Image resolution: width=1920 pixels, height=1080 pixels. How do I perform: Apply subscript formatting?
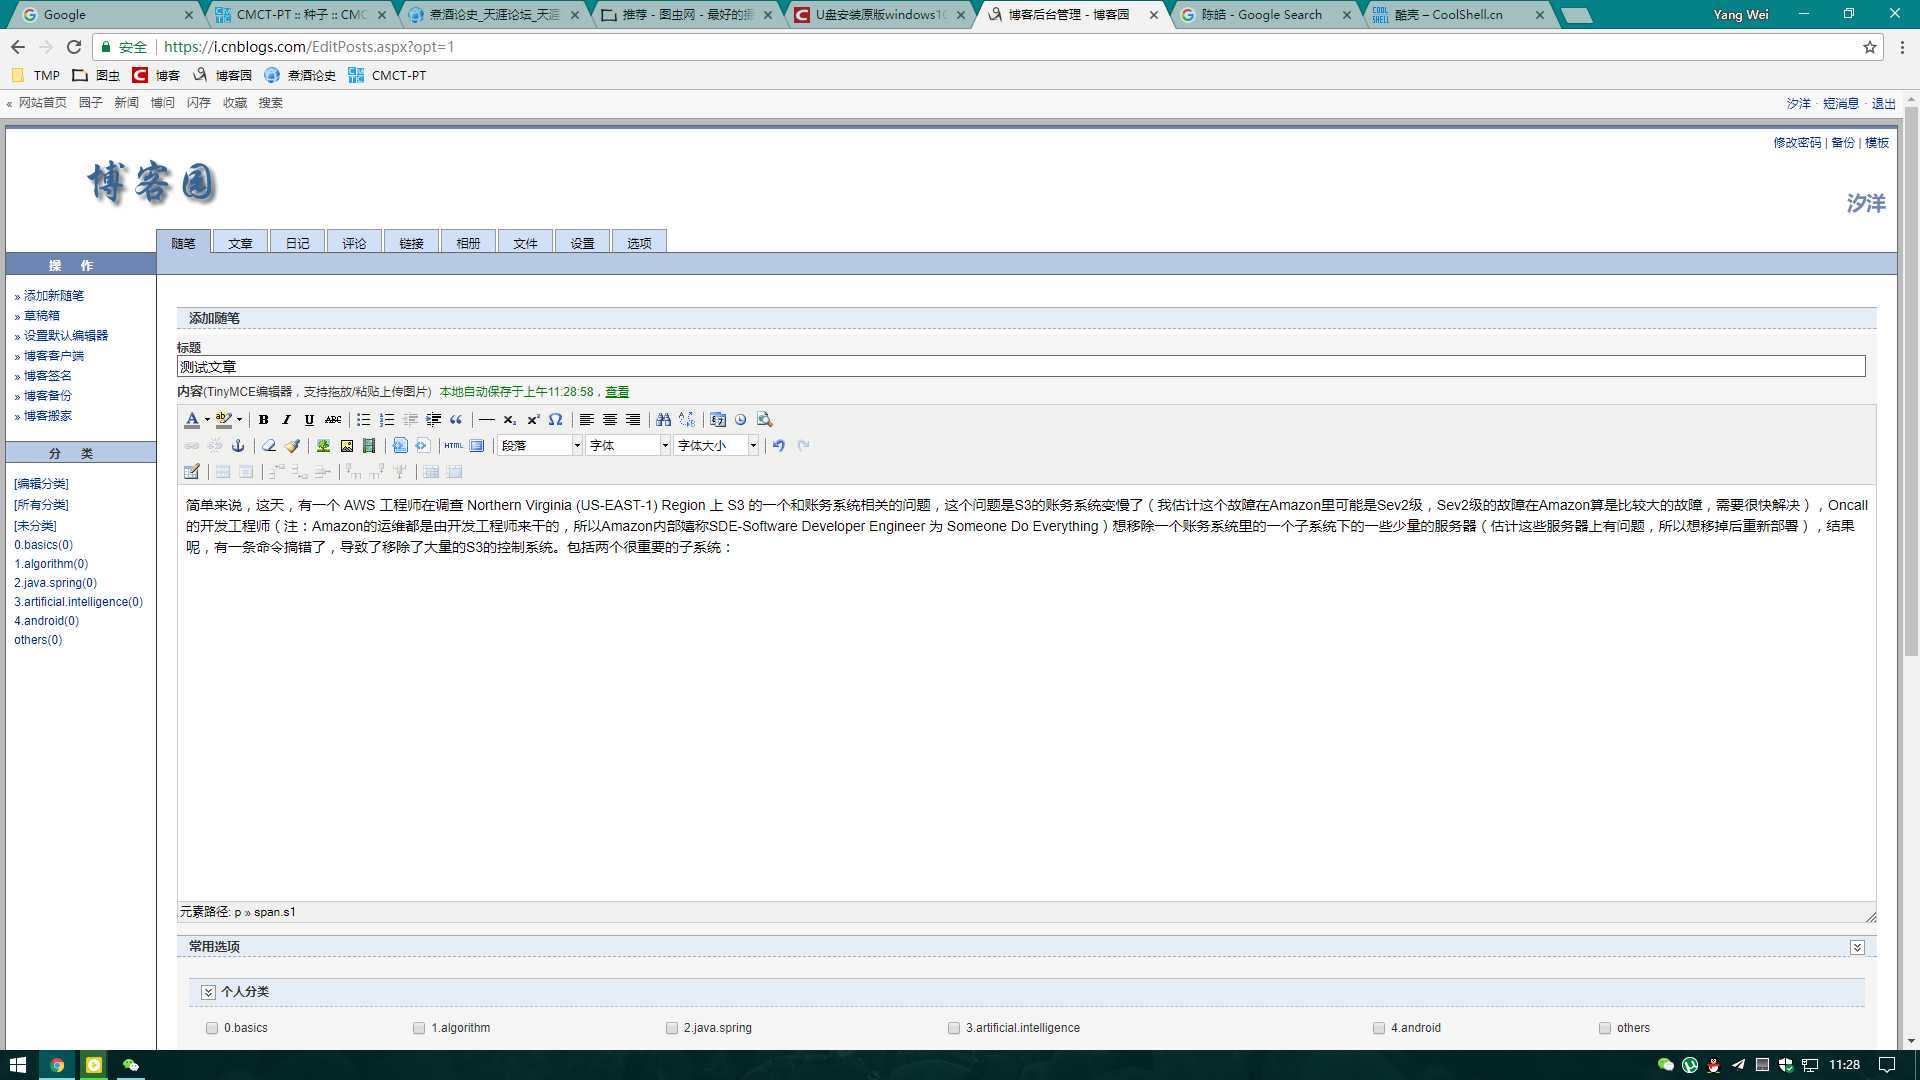tap(509, 420)
